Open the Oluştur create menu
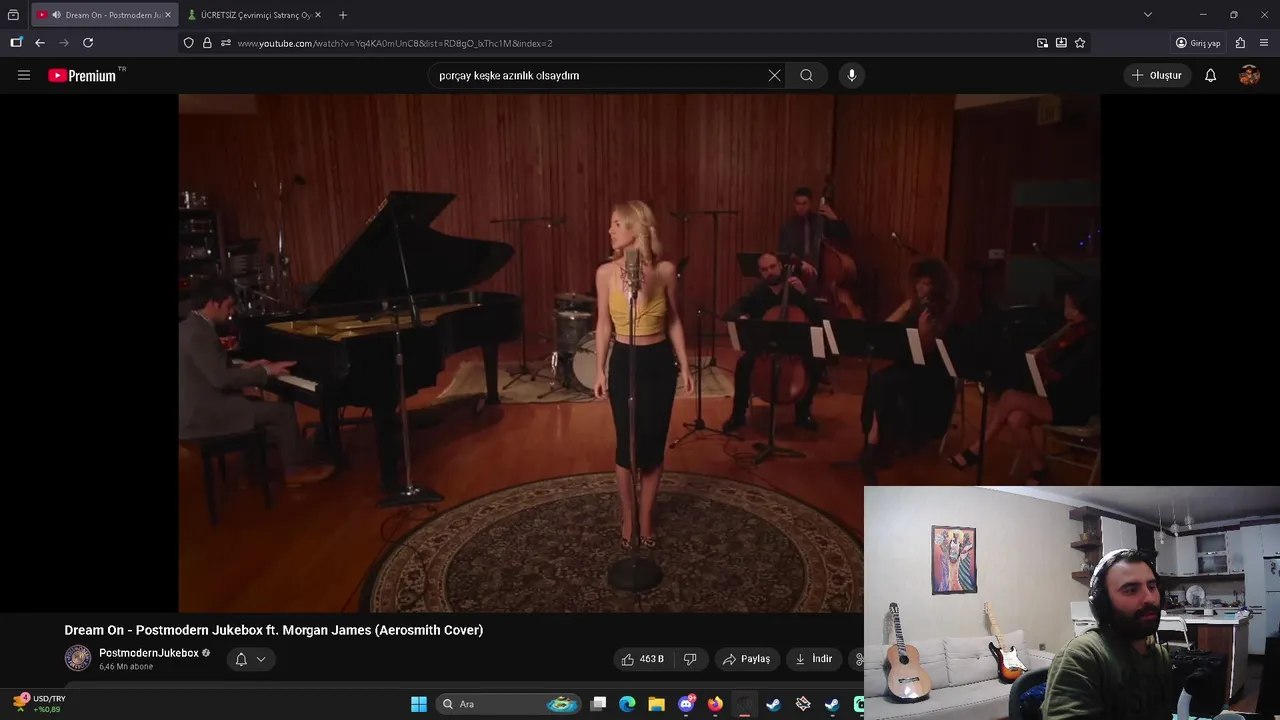The width and height of the screenshot is (1280, 720). 1157,75
